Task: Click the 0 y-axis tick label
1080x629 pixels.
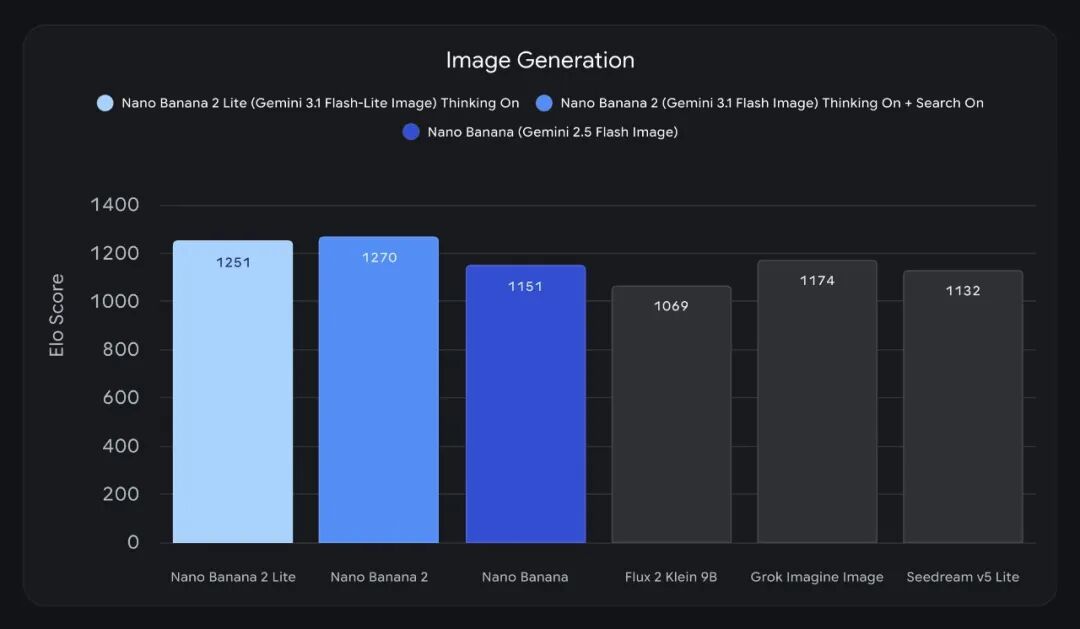Action: (133, 543)
